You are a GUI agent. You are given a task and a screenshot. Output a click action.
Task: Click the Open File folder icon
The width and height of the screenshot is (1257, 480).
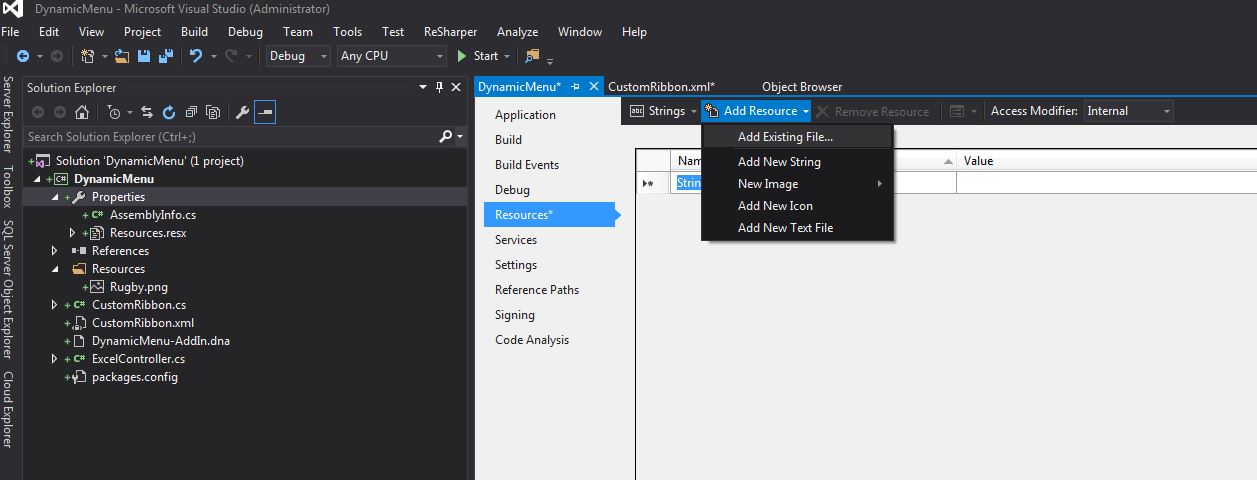coord(122,56)
